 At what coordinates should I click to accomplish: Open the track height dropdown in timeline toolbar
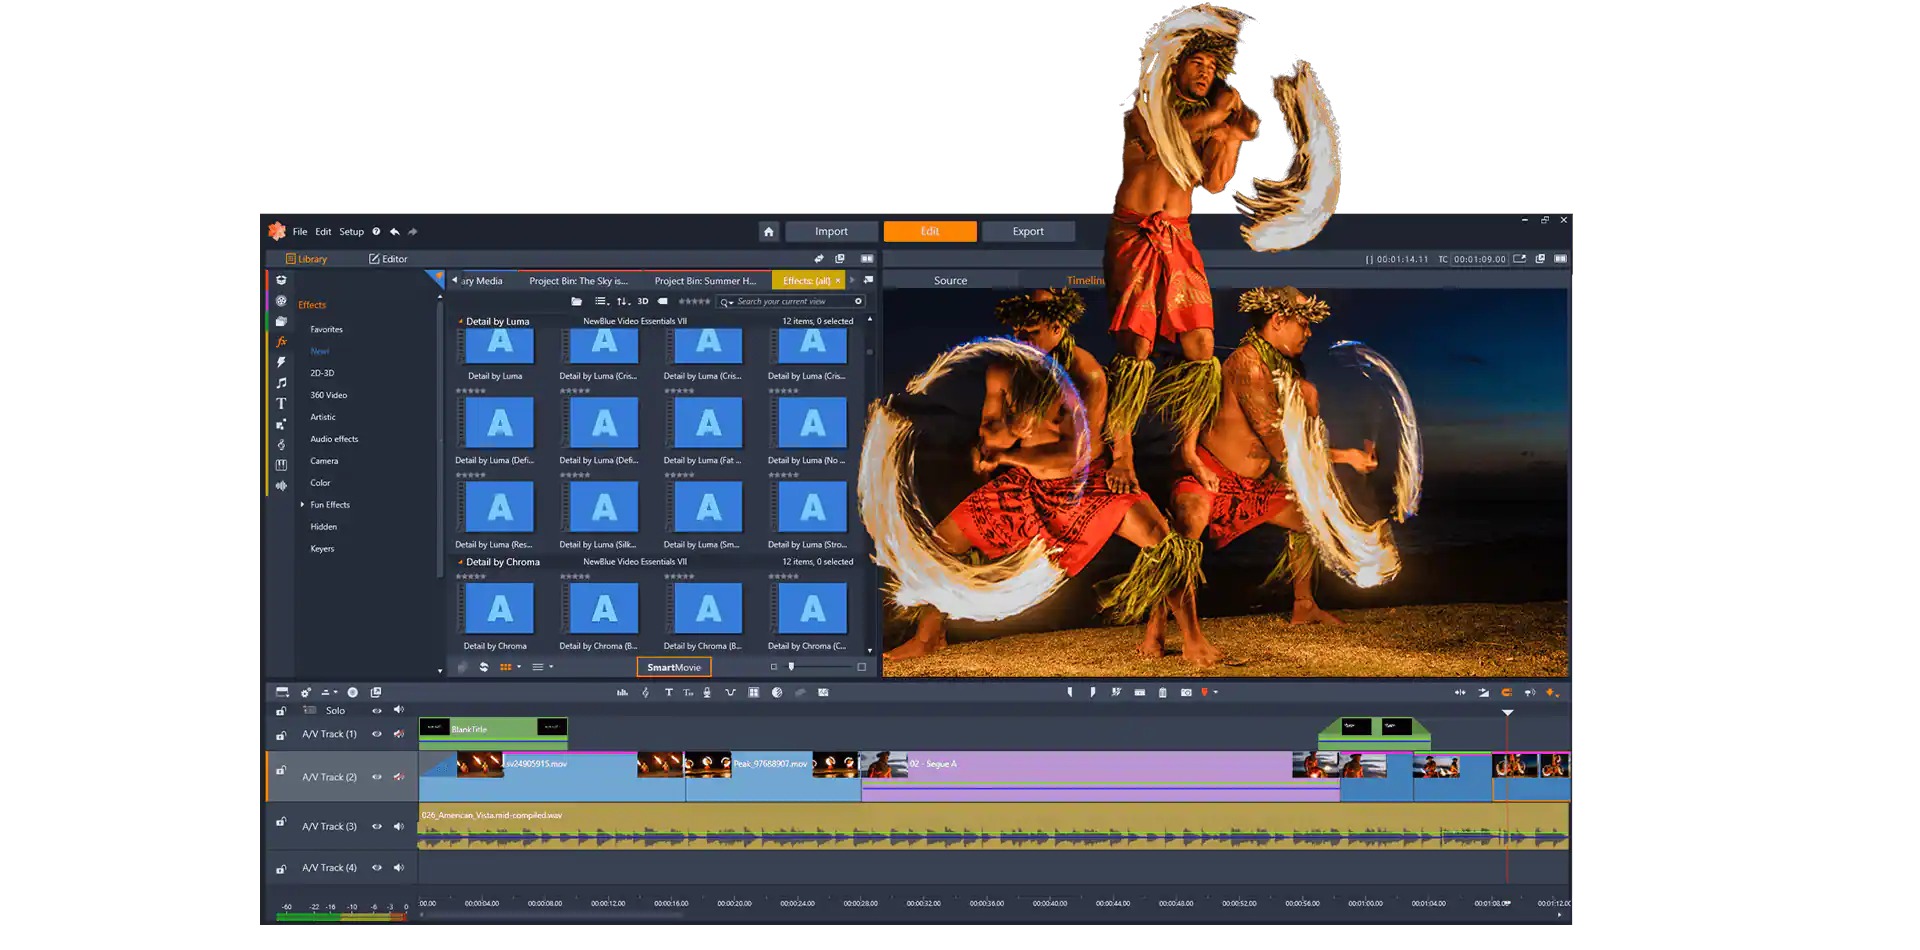tap(329, 692)
